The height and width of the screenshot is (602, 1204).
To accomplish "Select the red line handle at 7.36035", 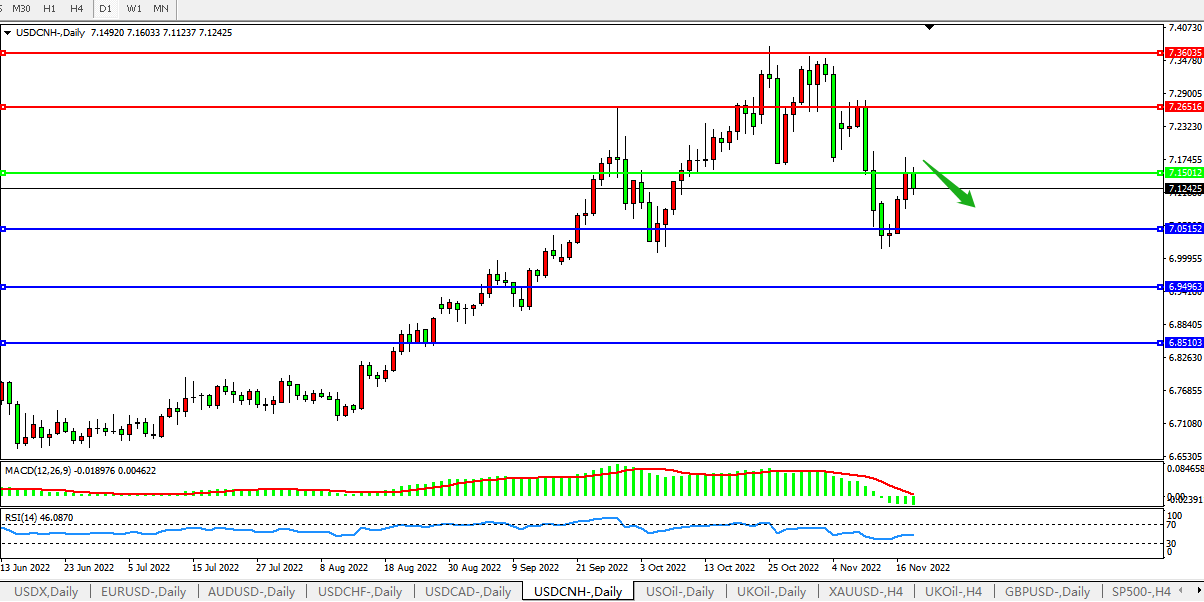I will tap(4, 52).
